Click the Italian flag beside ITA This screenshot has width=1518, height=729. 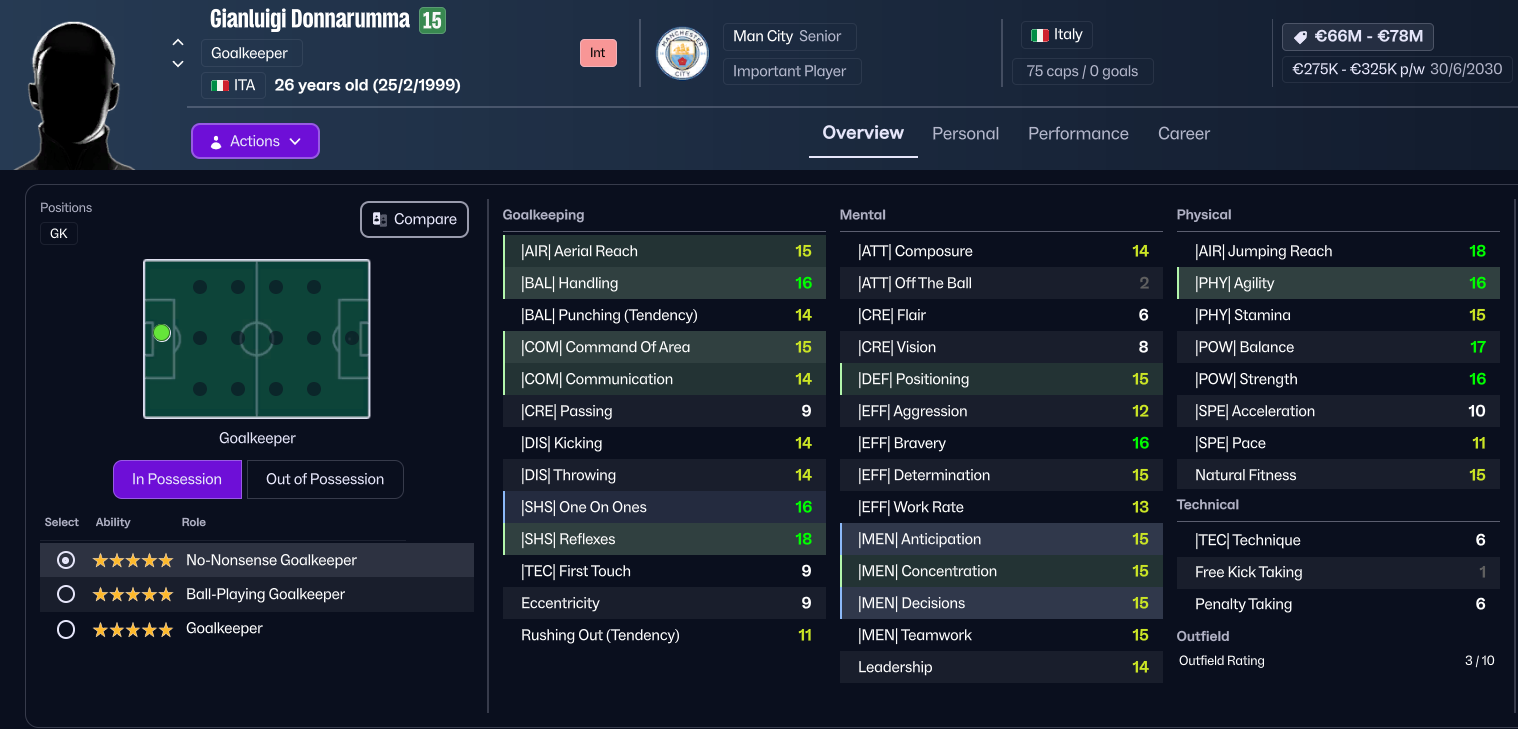tap(219, 86)
